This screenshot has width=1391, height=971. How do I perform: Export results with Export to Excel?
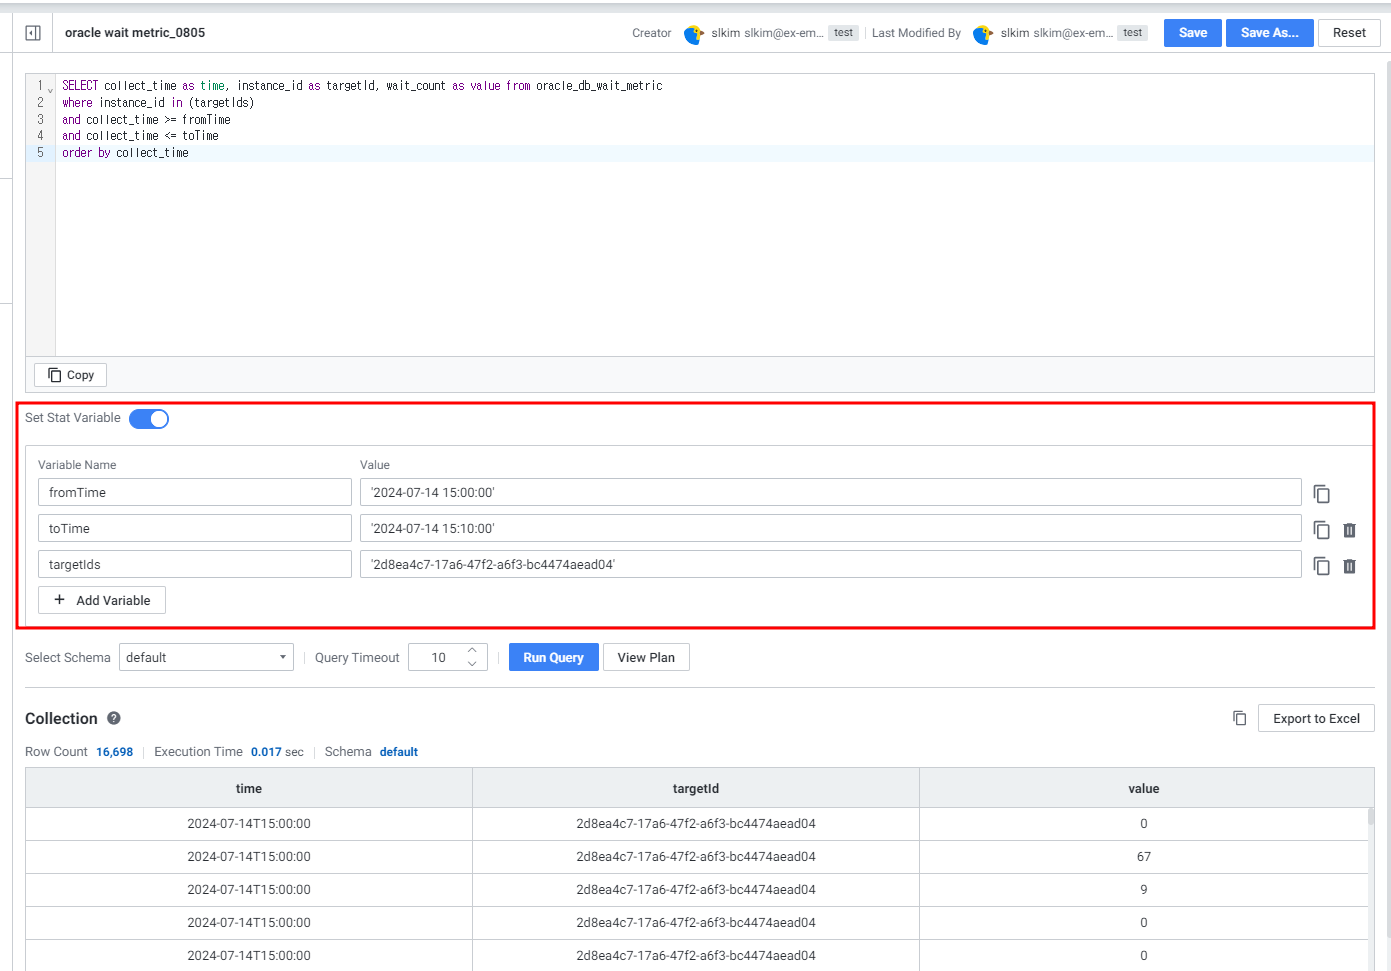[1316, 718]
